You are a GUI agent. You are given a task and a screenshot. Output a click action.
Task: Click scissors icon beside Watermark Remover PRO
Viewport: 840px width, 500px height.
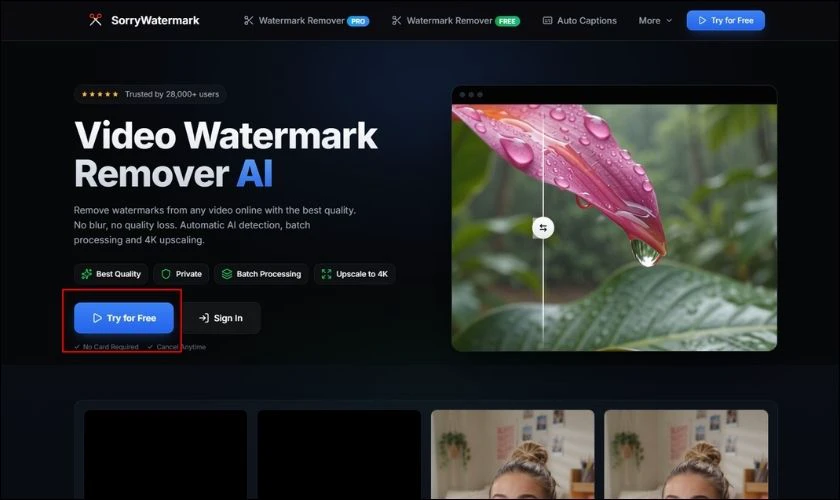[249, 20]
